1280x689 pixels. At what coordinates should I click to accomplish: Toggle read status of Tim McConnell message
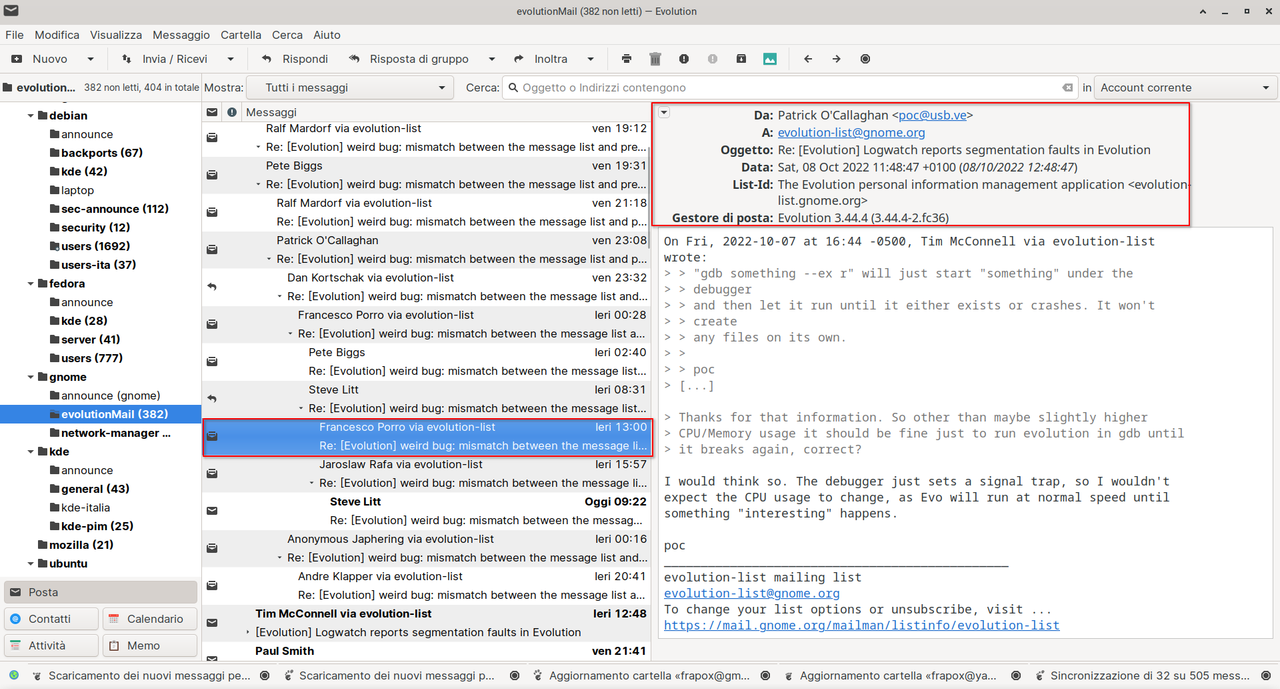[212, 622]
